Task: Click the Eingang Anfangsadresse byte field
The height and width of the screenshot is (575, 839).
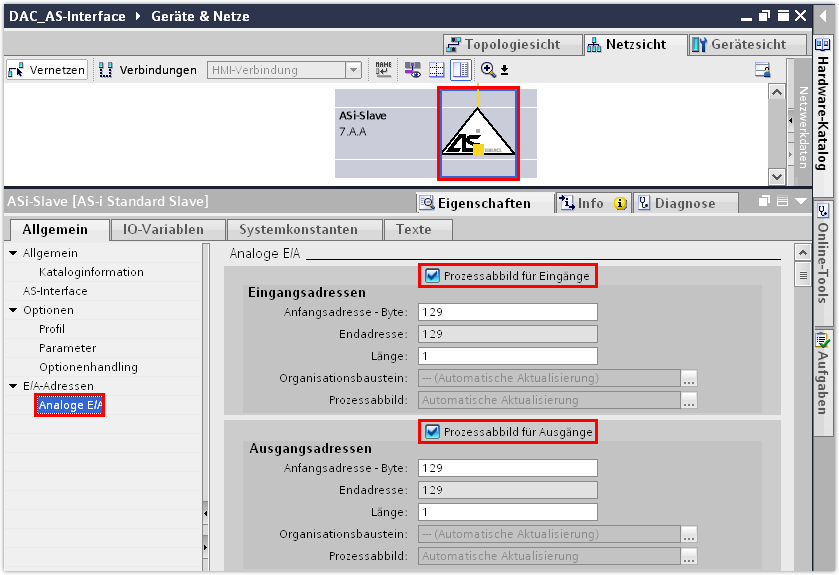Action: [x=507, y=312]
